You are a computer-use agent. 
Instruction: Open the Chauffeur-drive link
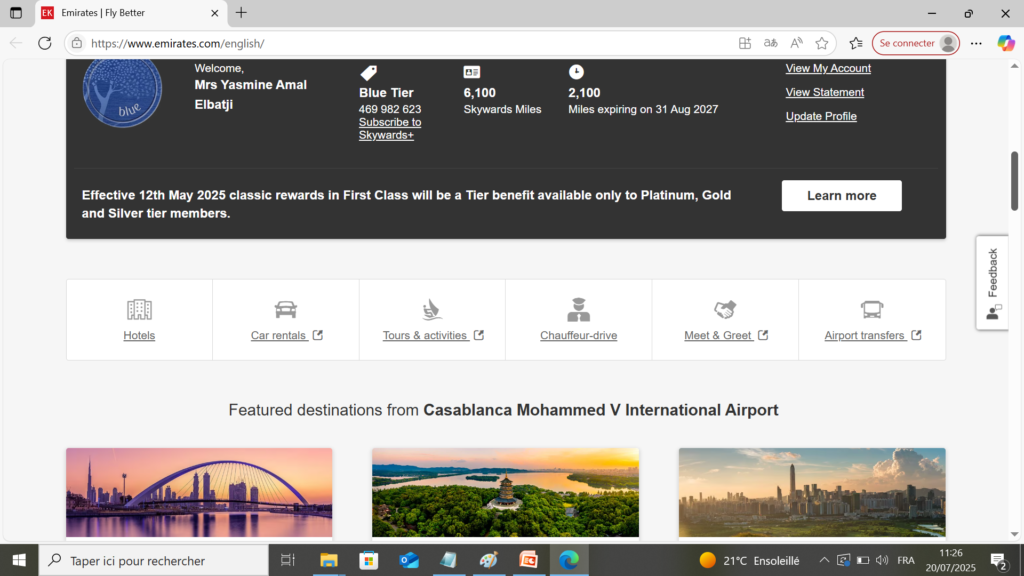click(x=579, y=335)
